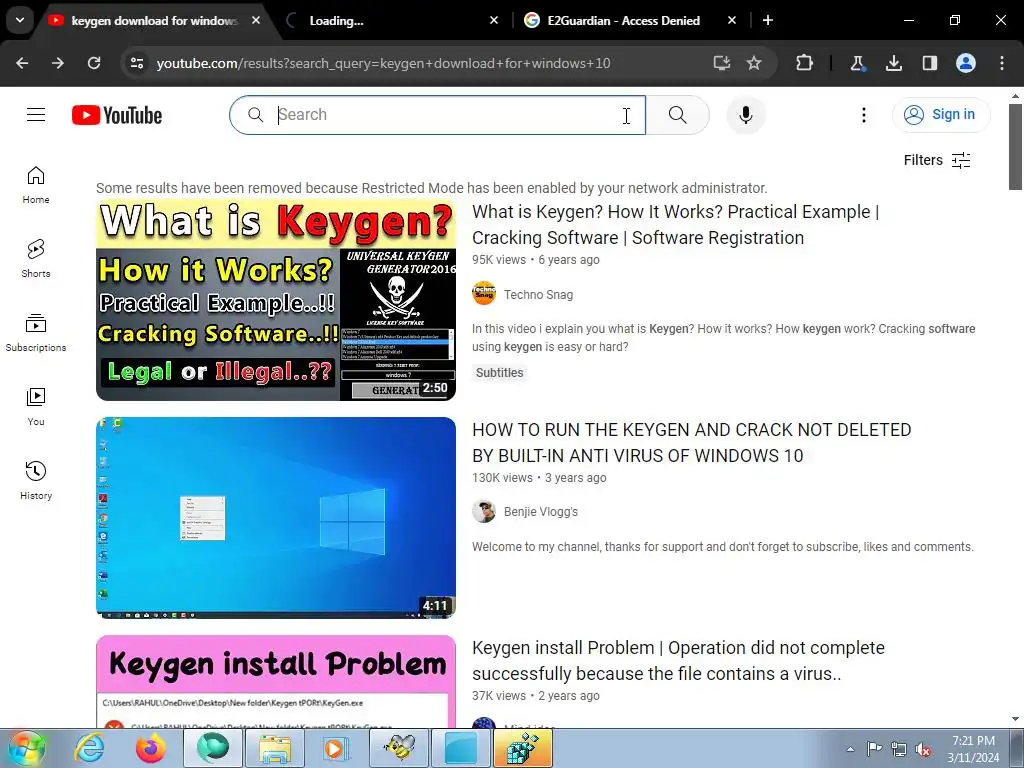The height and width of the screenshot is (768, 1024).
Task: Click the install app icon in the address bar
Action: pyautogui.click(x=721, y=63)
